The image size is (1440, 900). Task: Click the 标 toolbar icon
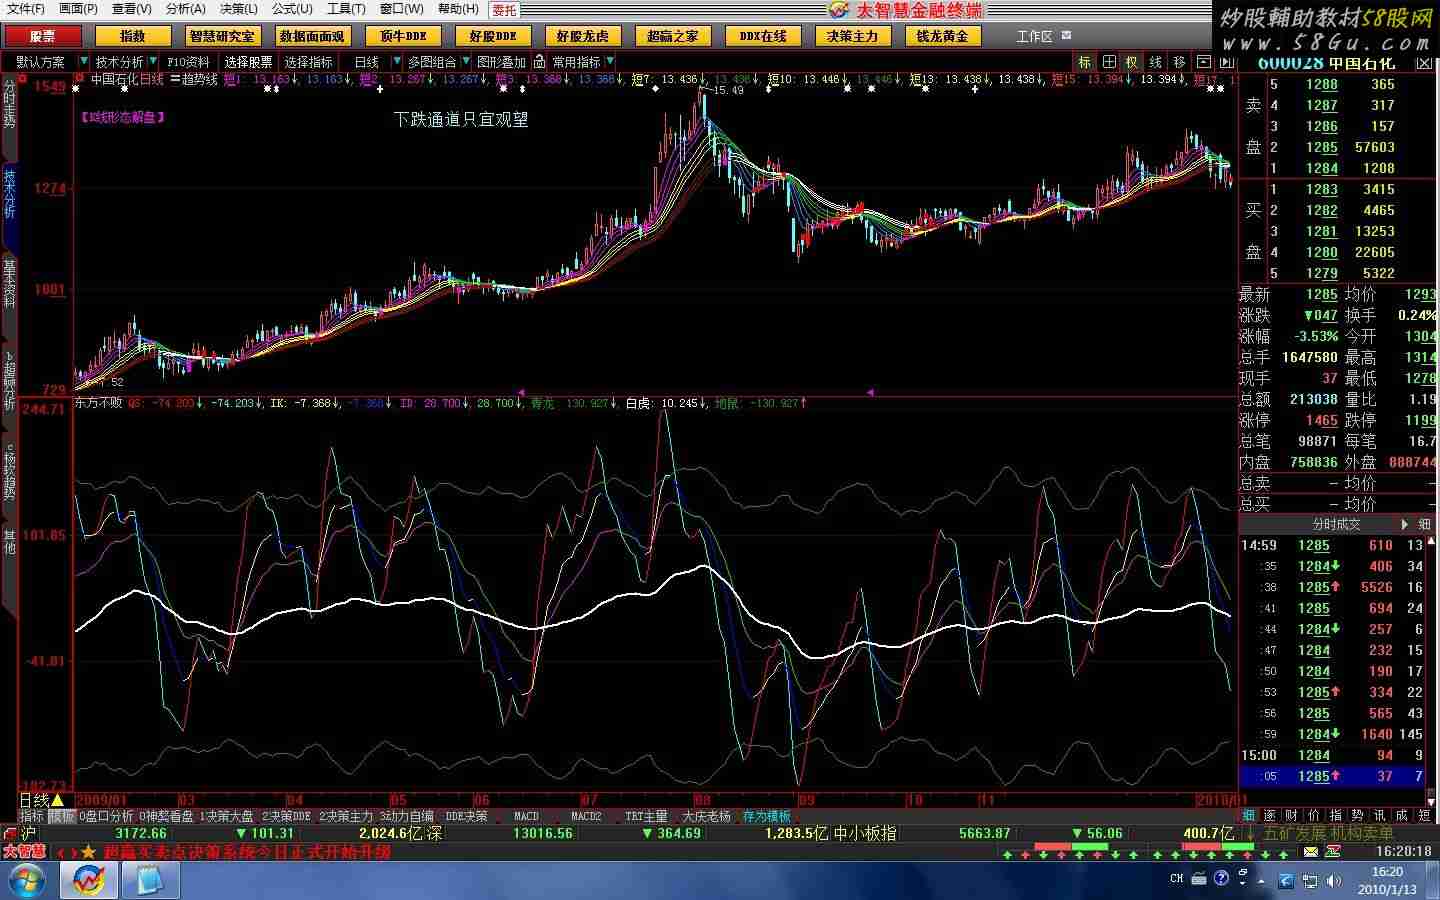[x=1084, y=62]
